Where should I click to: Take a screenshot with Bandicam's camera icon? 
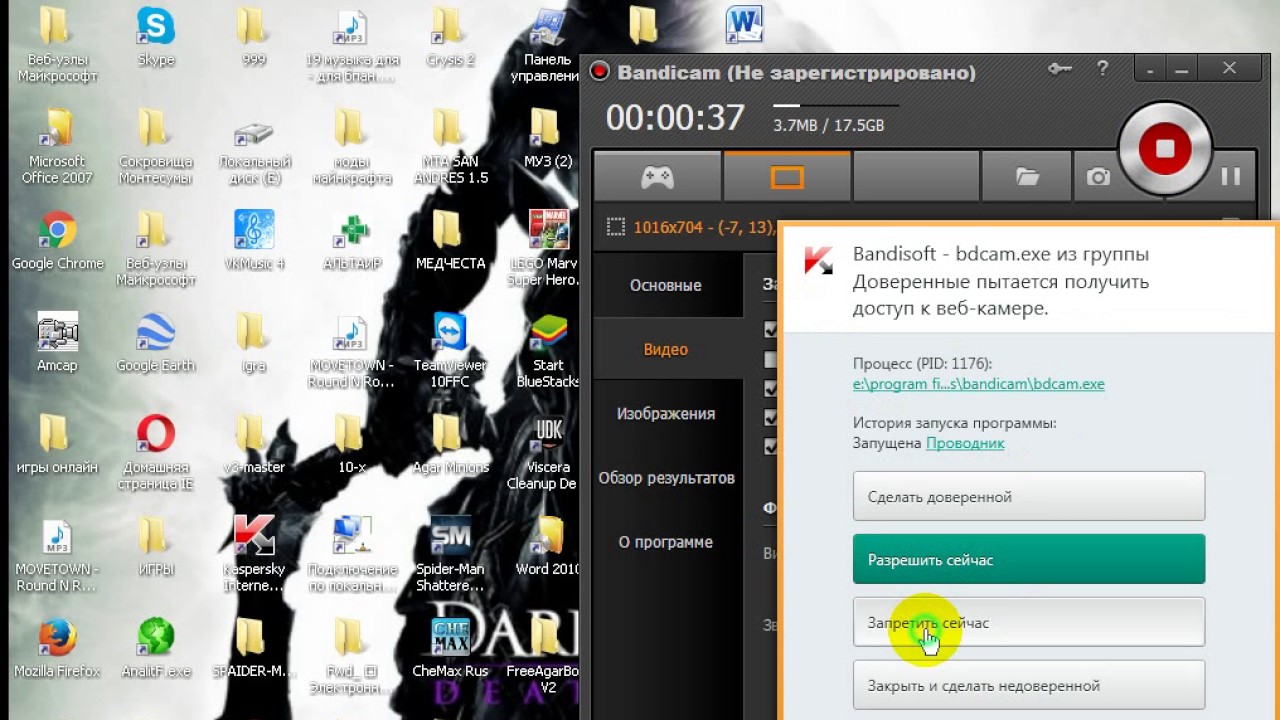pos(1098,177)
